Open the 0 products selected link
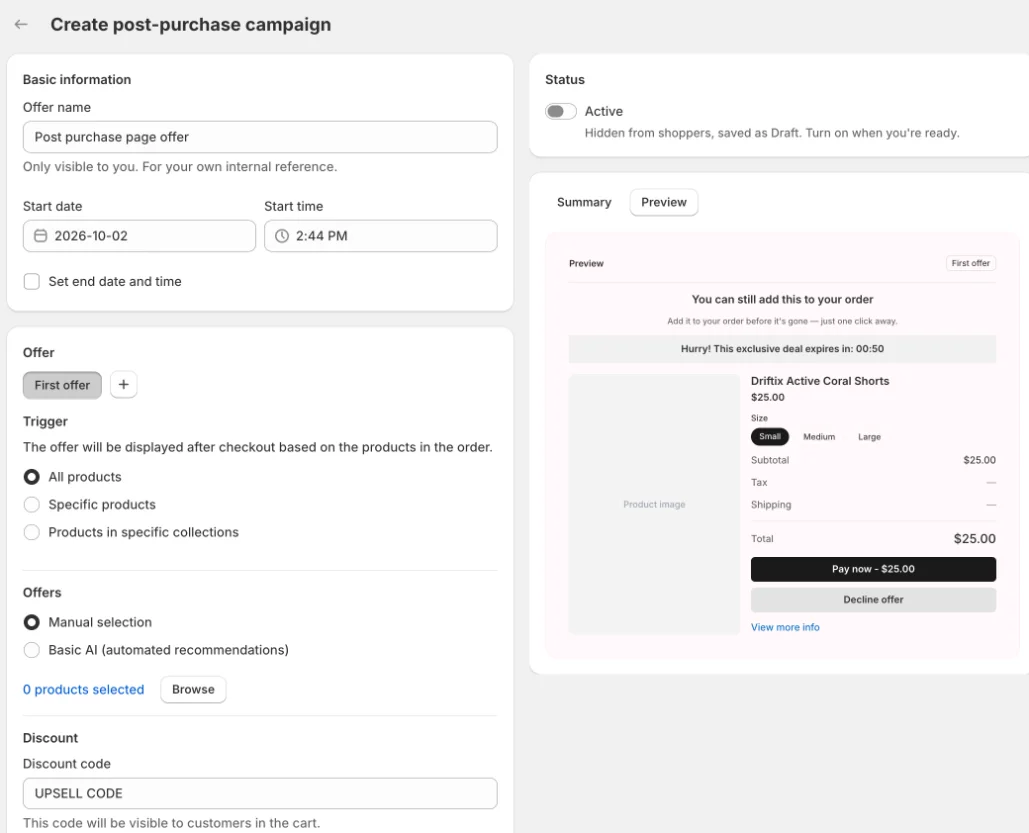Image resolution: width=1029 pixels, height=833 pixels. (83, 689)
